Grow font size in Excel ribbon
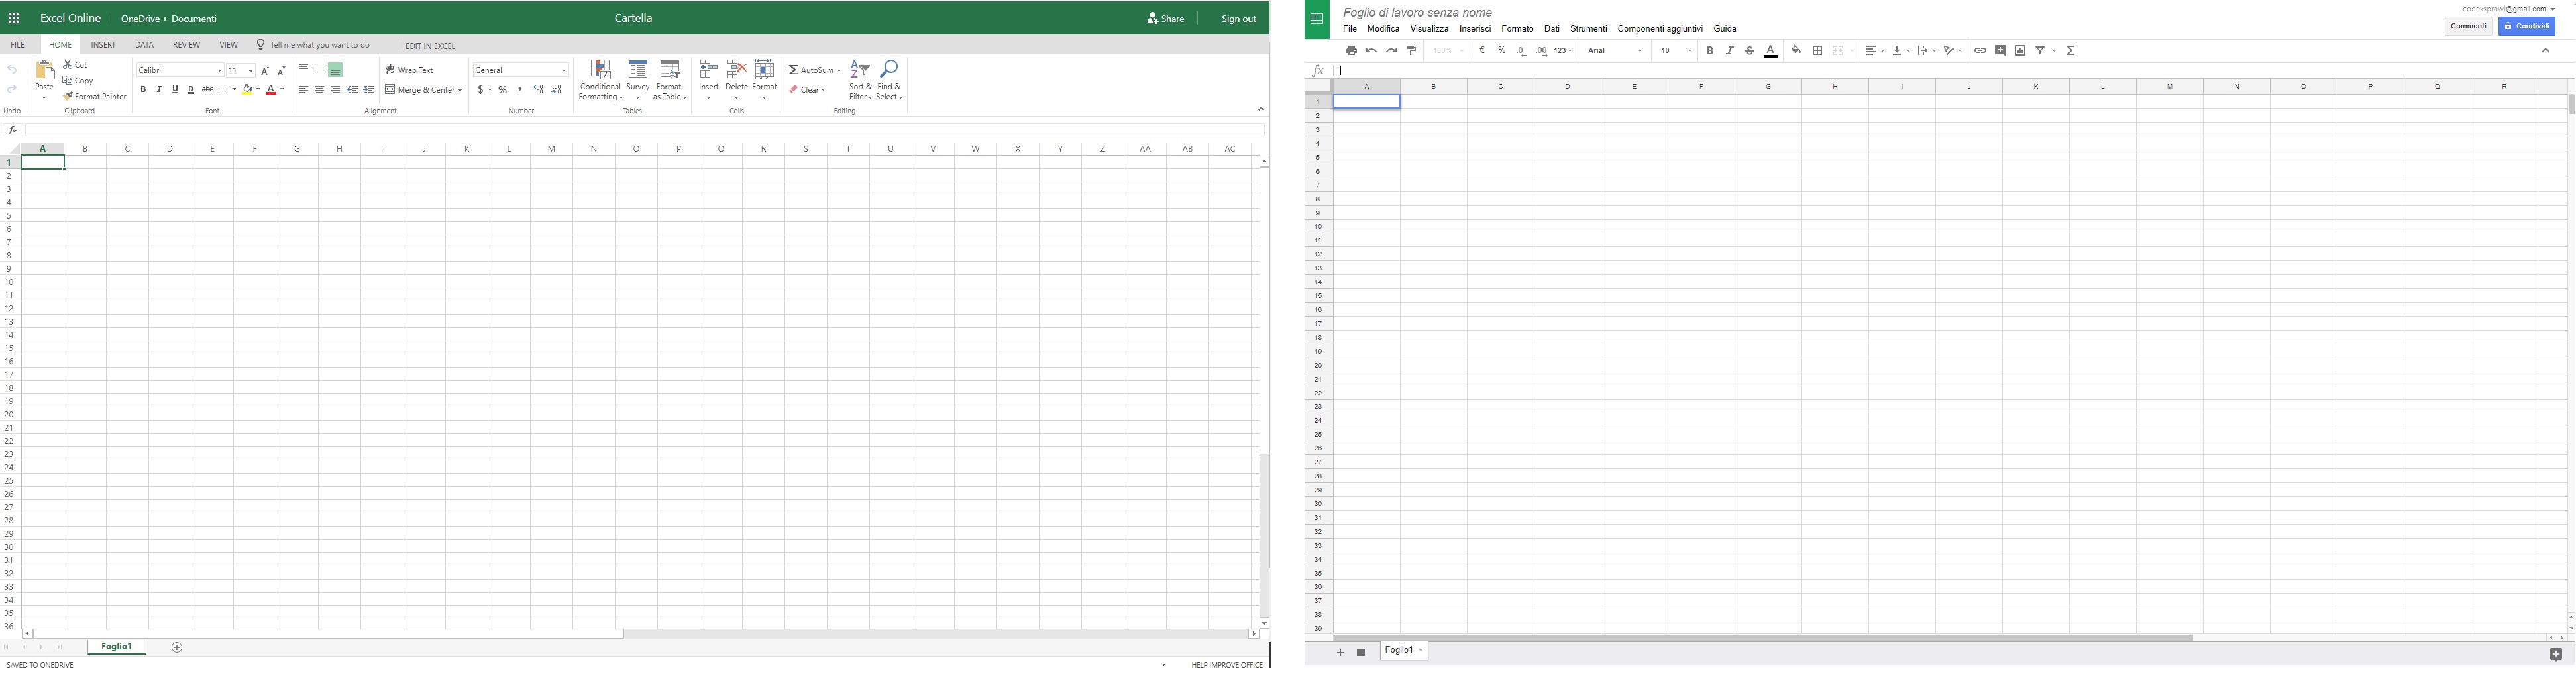The image size is (2576, 681). 265,70
